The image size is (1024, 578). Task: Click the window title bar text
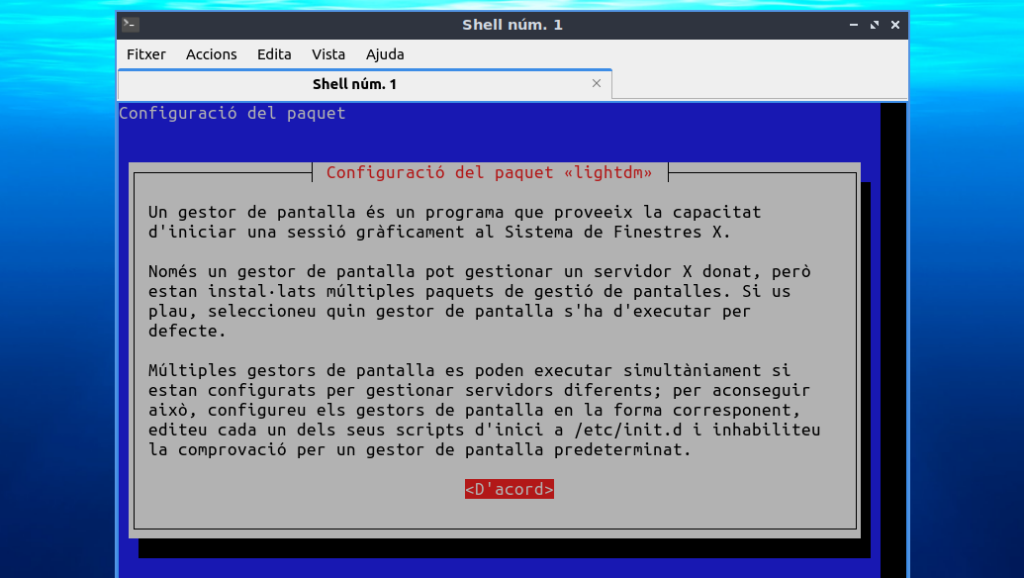512,25
